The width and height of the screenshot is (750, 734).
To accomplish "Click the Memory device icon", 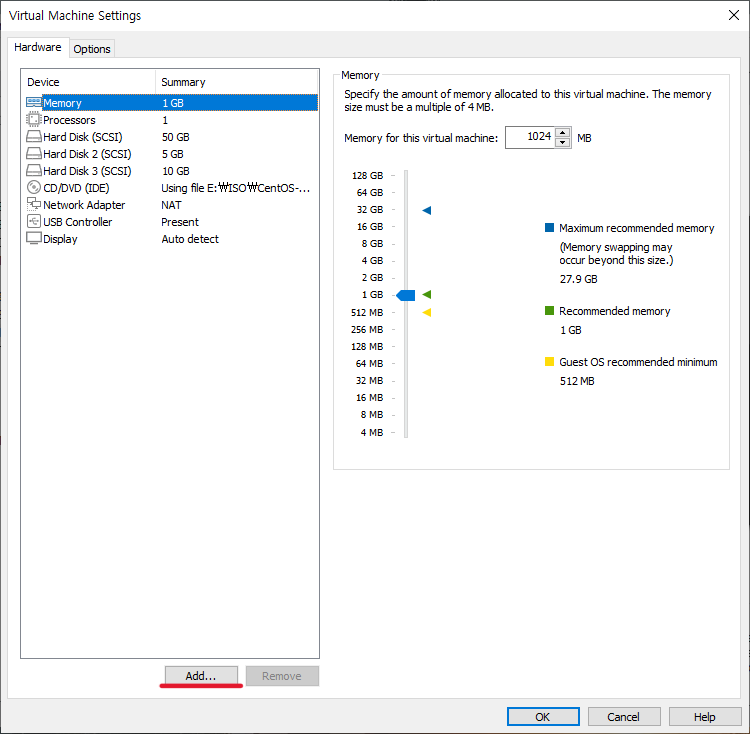I will point(33,103).
